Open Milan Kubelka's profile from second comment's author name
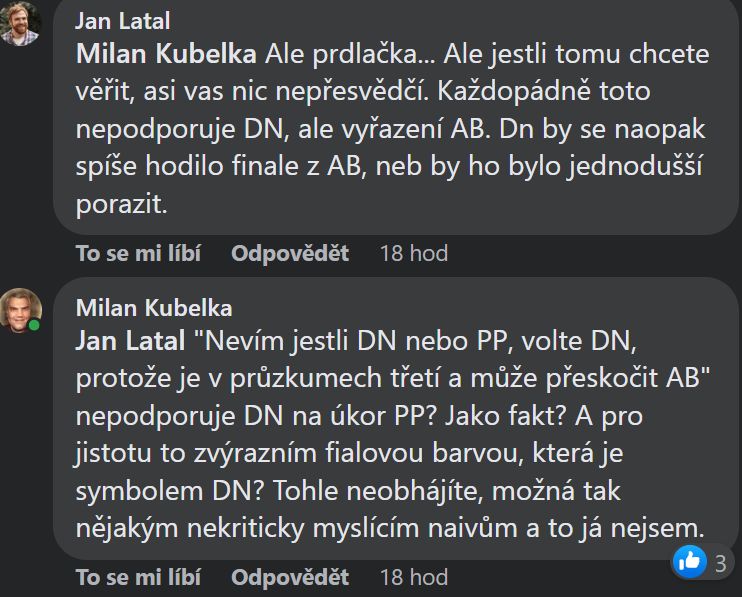Screen dimensions: 742x597 [x=153, y=308]
